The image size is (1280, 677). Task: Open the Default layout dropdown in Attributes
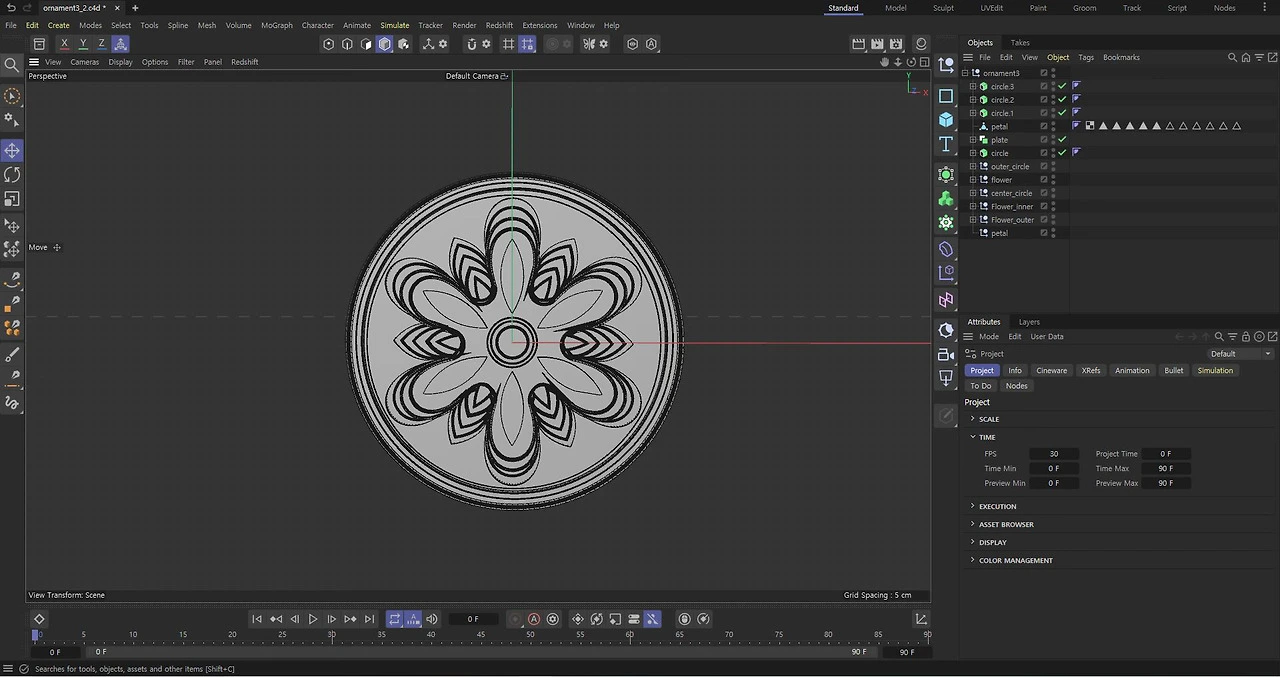tap(1240, 354)
